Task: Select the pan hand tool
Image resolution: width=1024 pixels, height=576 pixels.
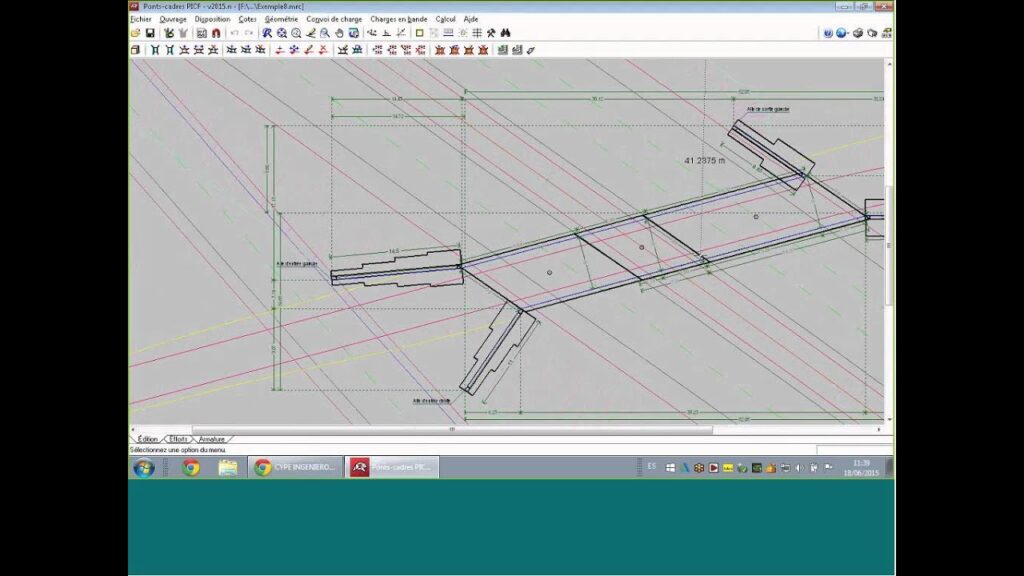Action: tap(340, 33)
